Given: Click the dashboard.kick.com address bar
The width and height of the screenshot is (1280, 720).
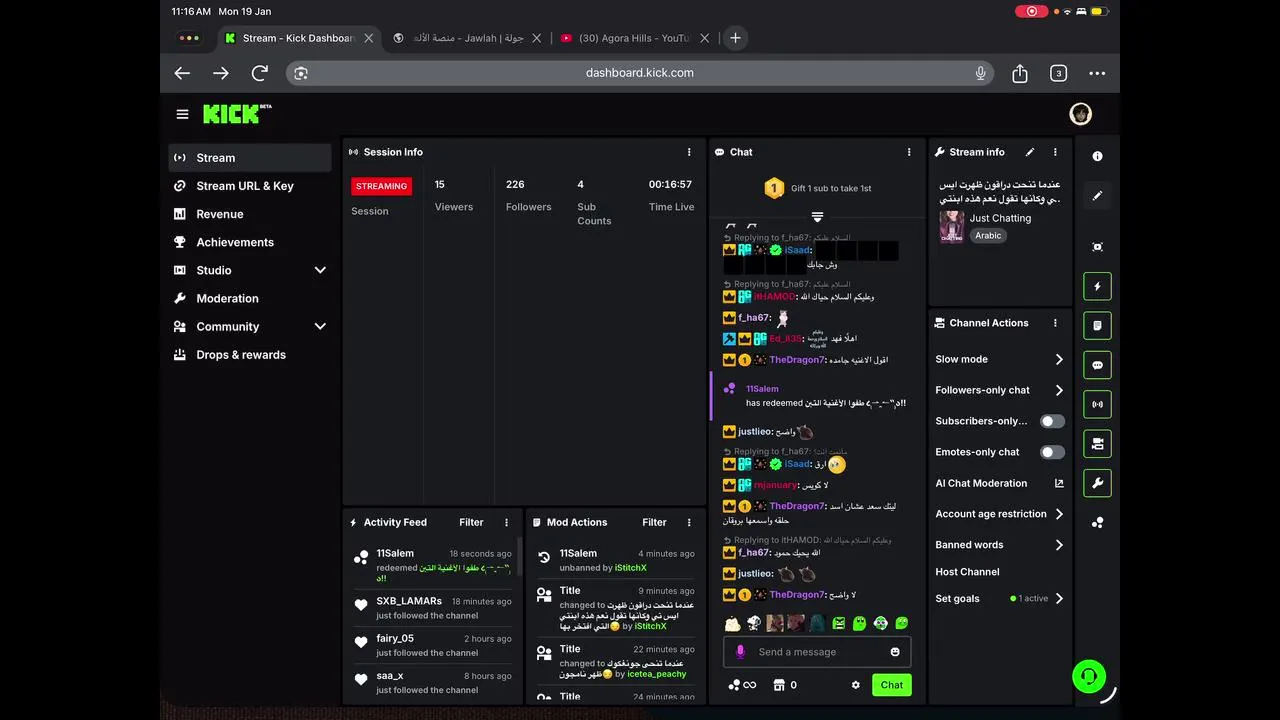Looking at the screenshot, I should [640, 73].
